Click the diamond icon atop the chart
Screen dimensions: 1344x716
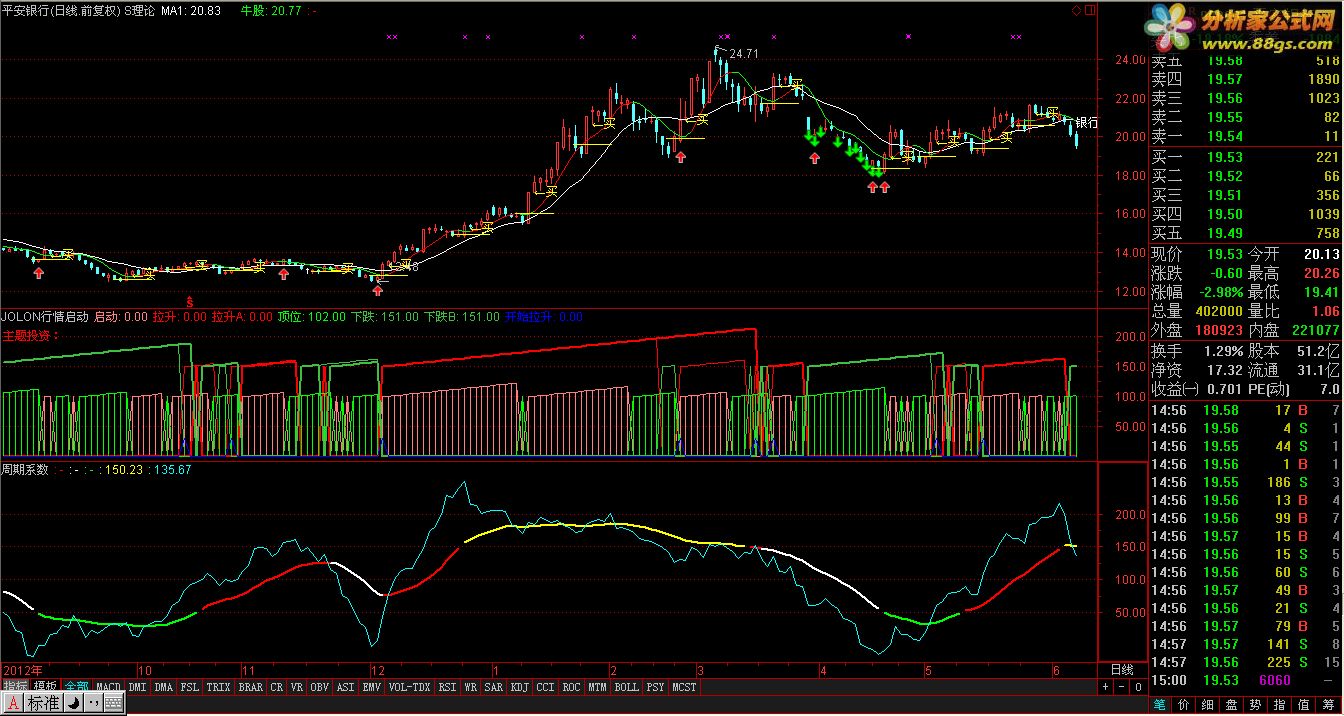[x=1077, y=10]
